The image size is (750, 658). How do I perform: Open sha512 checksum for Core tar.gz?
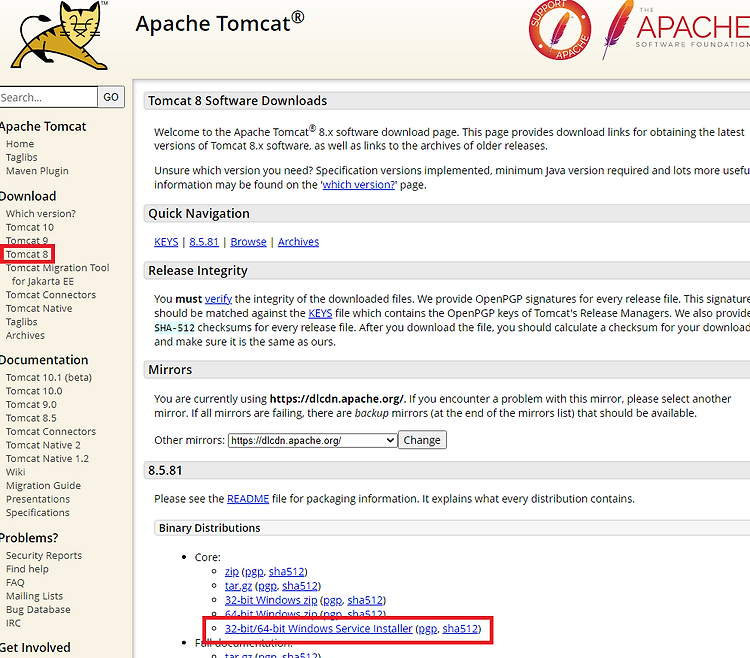300,586
